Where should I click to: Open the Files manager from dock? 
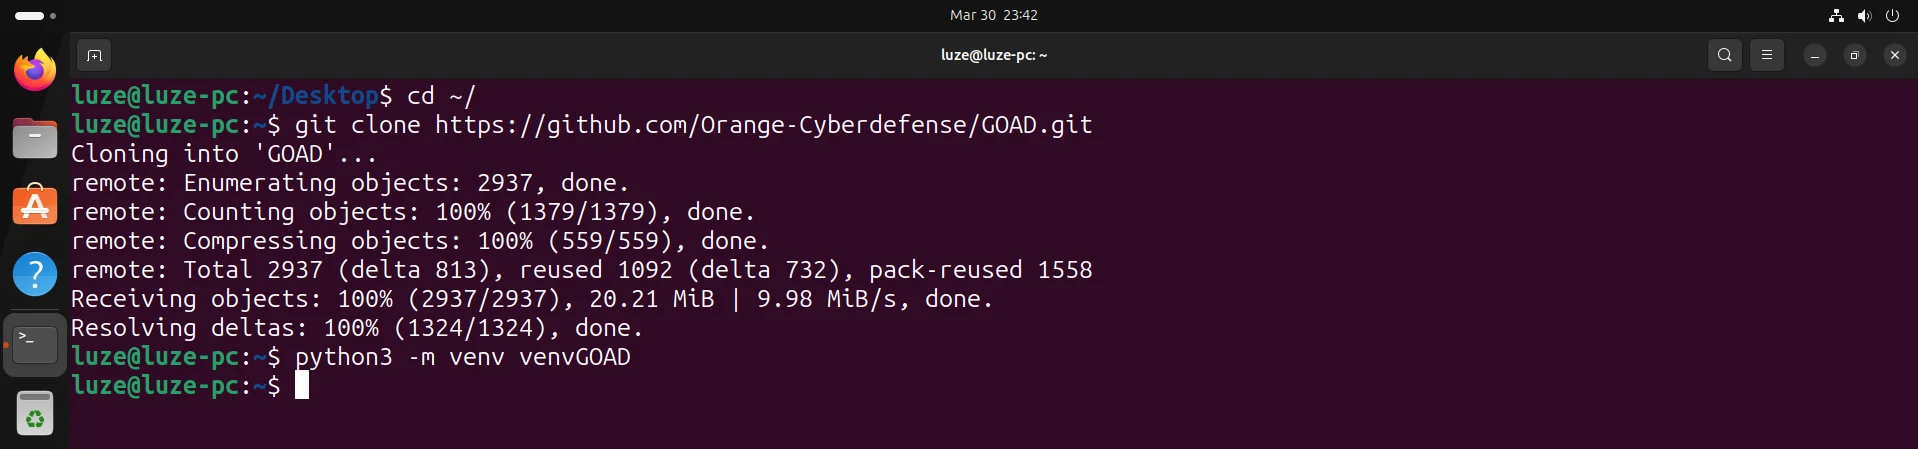[x=35, y=138]
